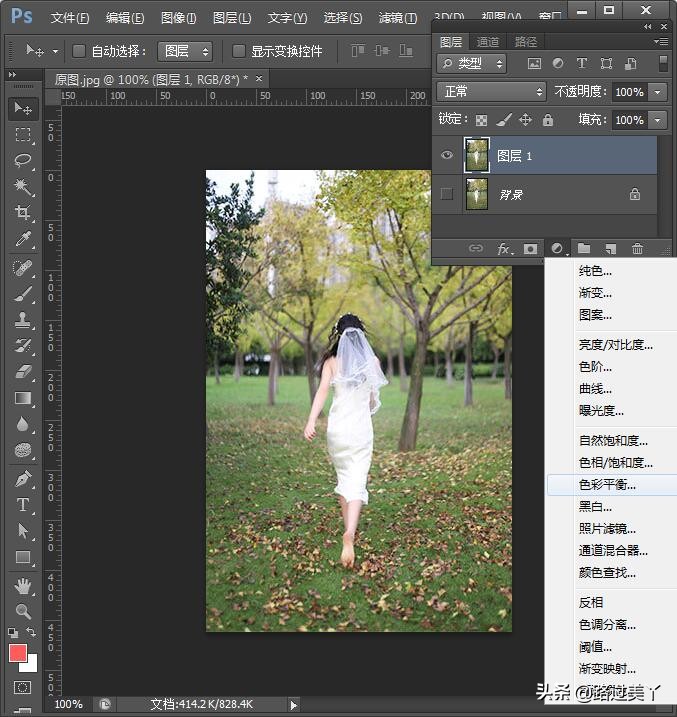
Task: Click the Create new group folder icon
Action: point(584,249)
